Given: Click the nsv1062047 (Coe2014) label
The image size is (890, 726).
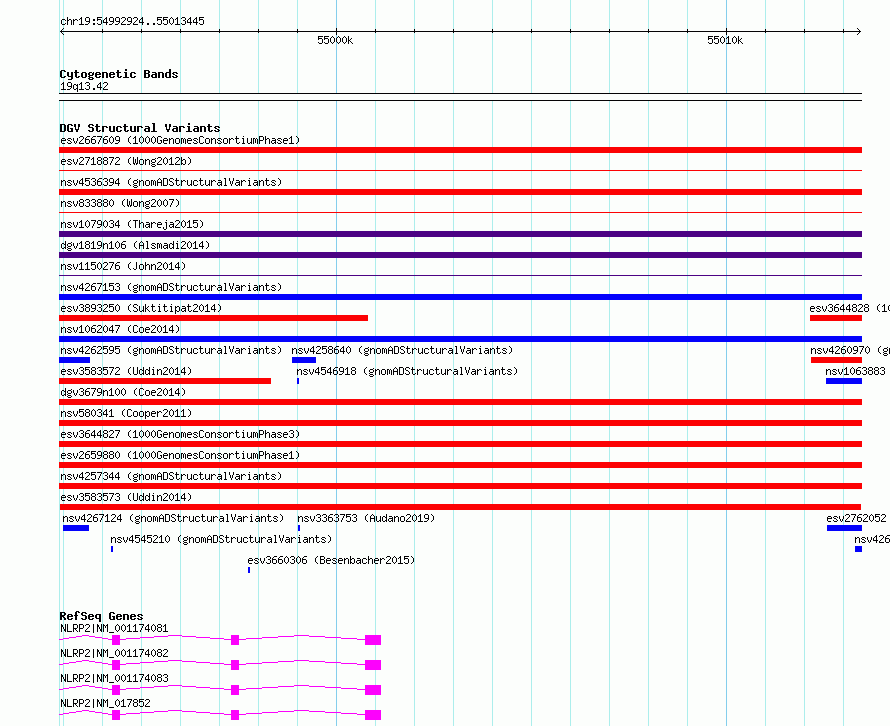Looking at the screenshot, I should (120, 329).
